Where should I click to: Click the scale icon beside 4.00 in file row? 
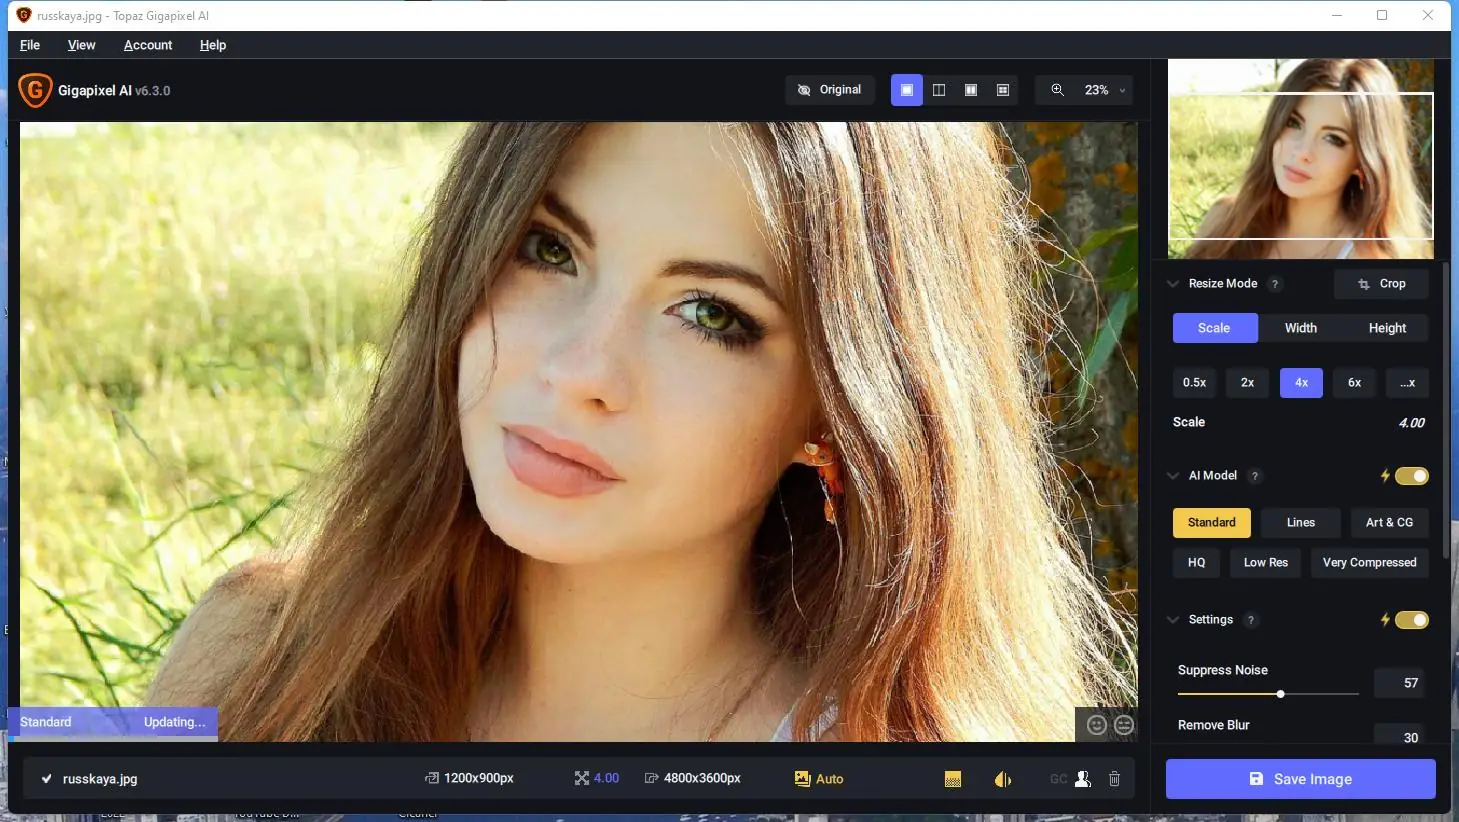pos(582,778)
